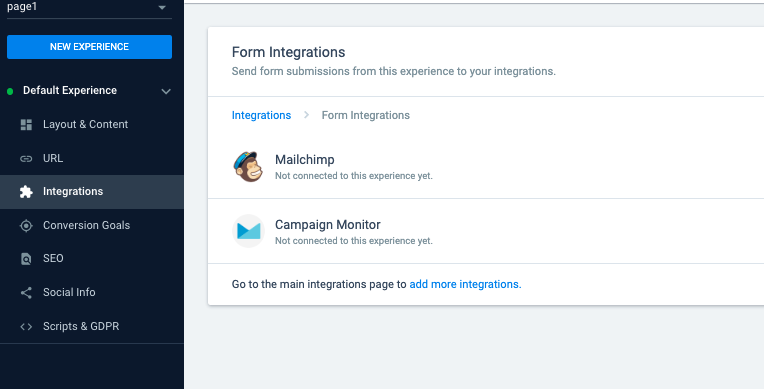Image resolution: width=764 pixels, height=389 pixels.
Task: Click the Social Info share icon
Action: pos(26,292)
